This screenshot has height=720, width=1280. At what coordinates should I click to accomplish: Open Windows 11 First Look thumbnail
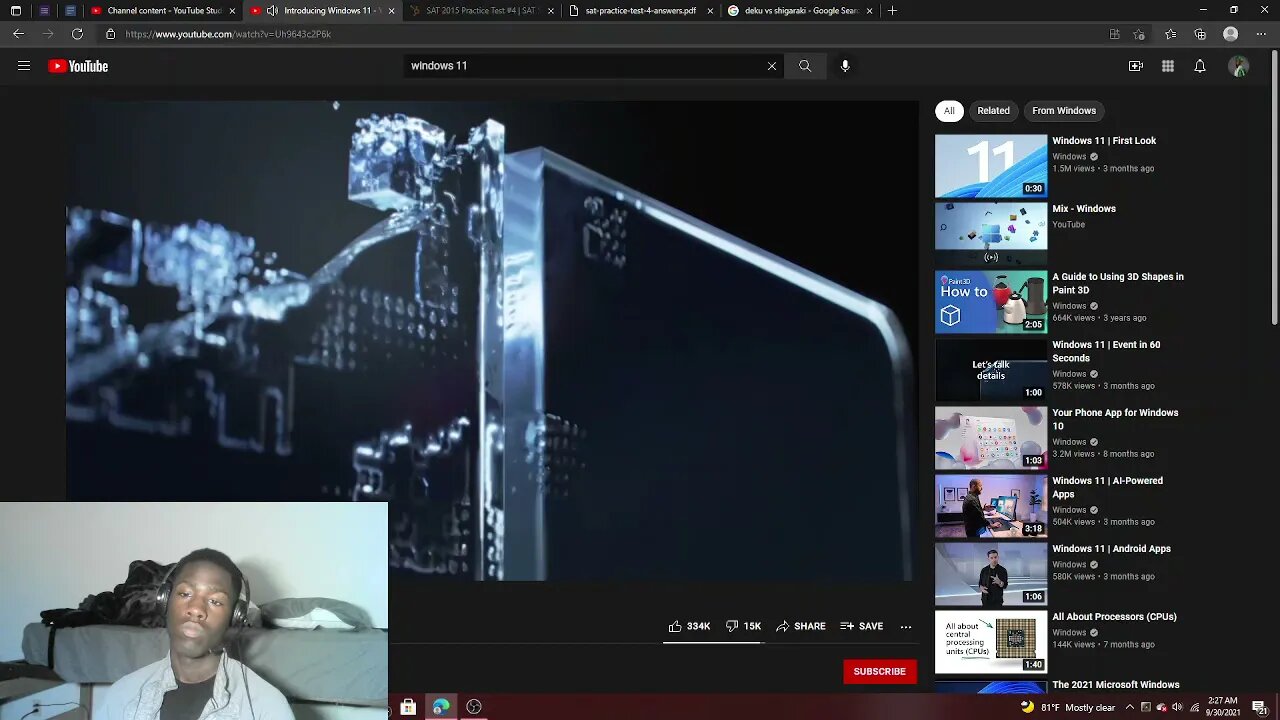pos(991,166)
